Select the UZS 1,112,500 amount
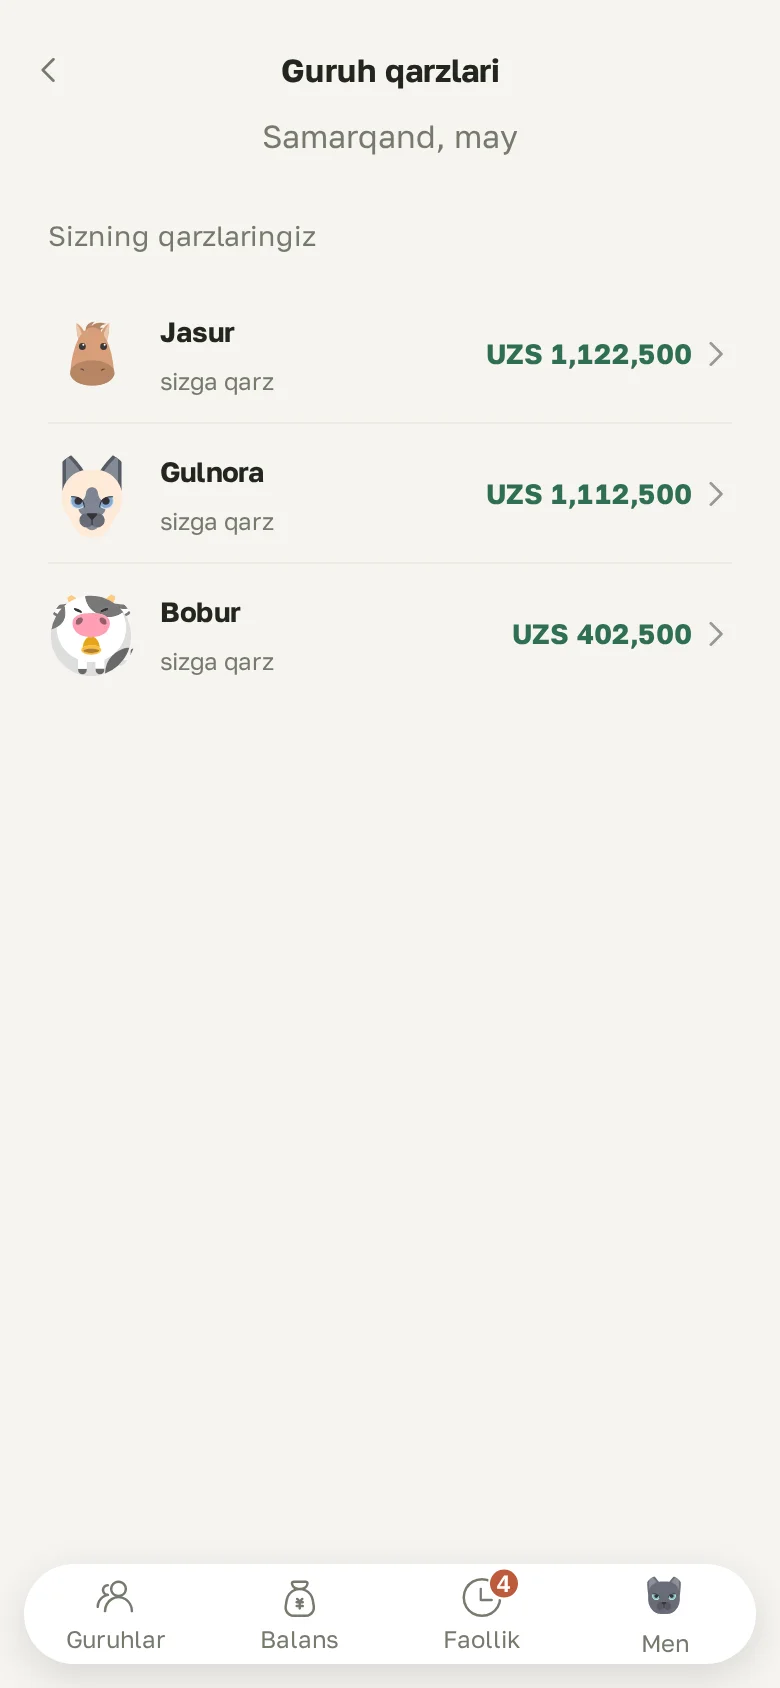Screen dimensions: 780x1688 click(x=589, y=494)
